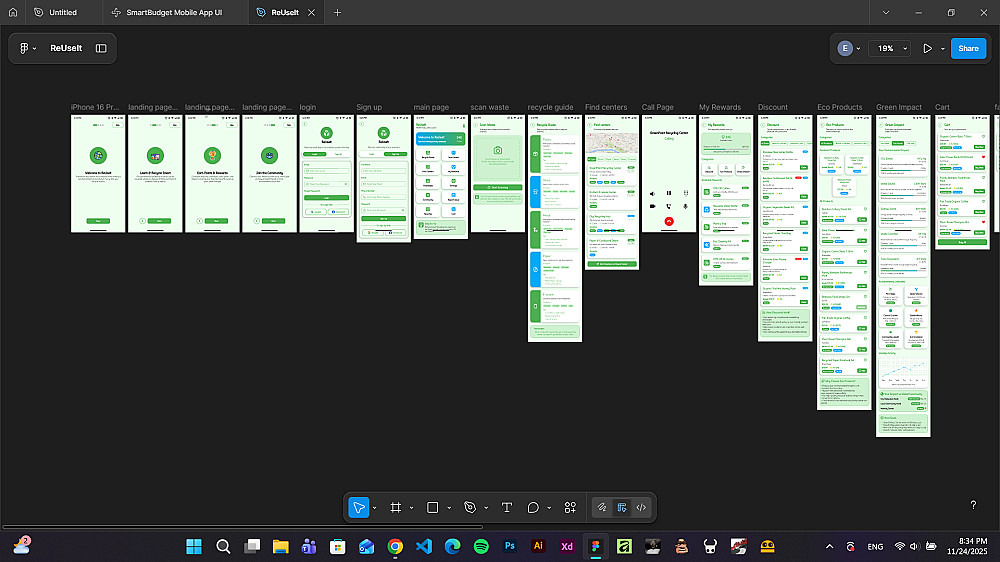1000x562 pixels.
Task: Select the main page frame label
Action: click(x=431, y=107)
